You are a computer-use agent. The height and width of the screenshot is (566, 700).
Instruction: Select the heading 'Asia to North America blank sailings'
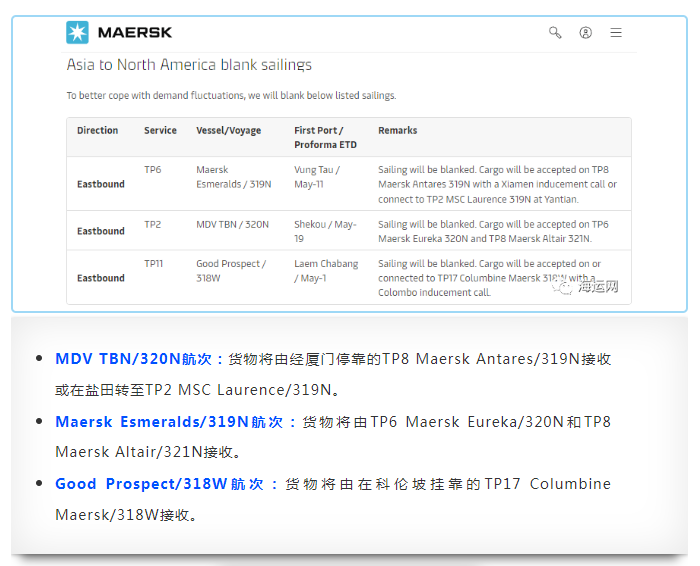click(189, 65)
